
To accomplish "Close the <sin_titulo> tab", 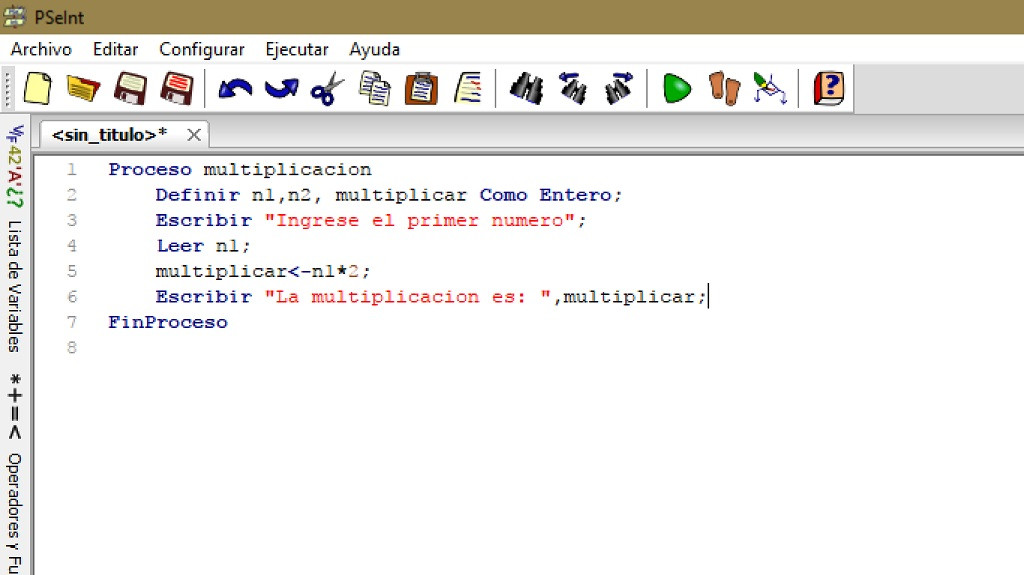I will click(194, 135).
